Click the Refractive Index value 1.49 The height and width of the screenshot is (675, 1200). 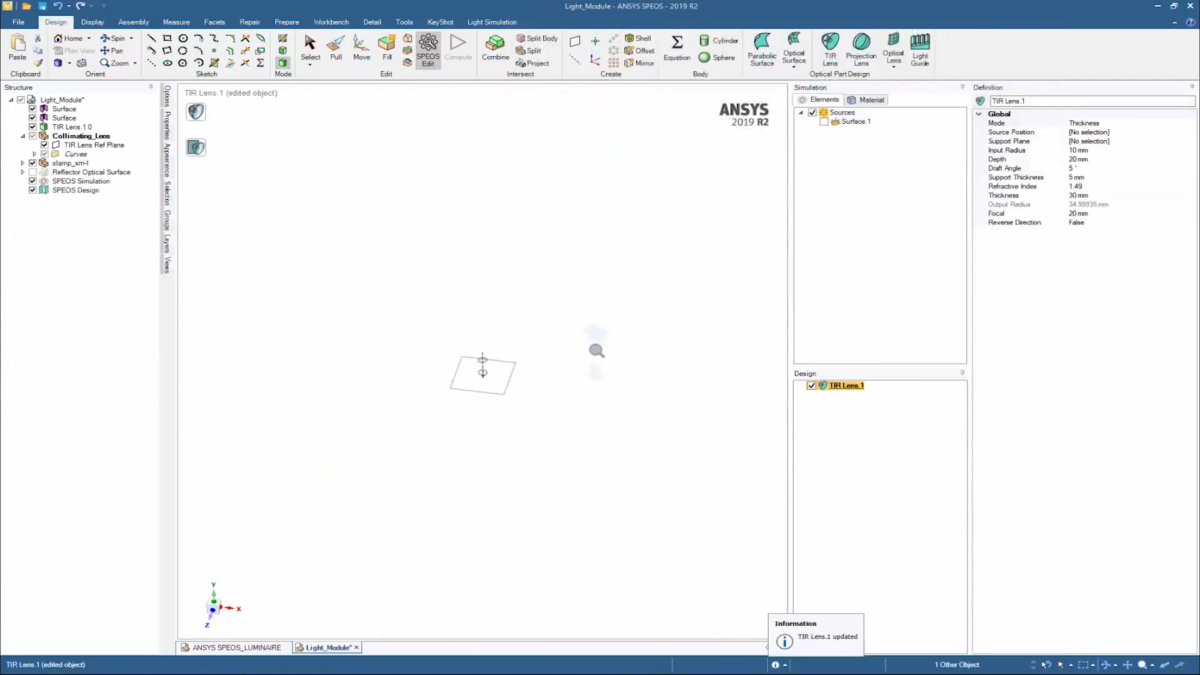[1075, 186]
